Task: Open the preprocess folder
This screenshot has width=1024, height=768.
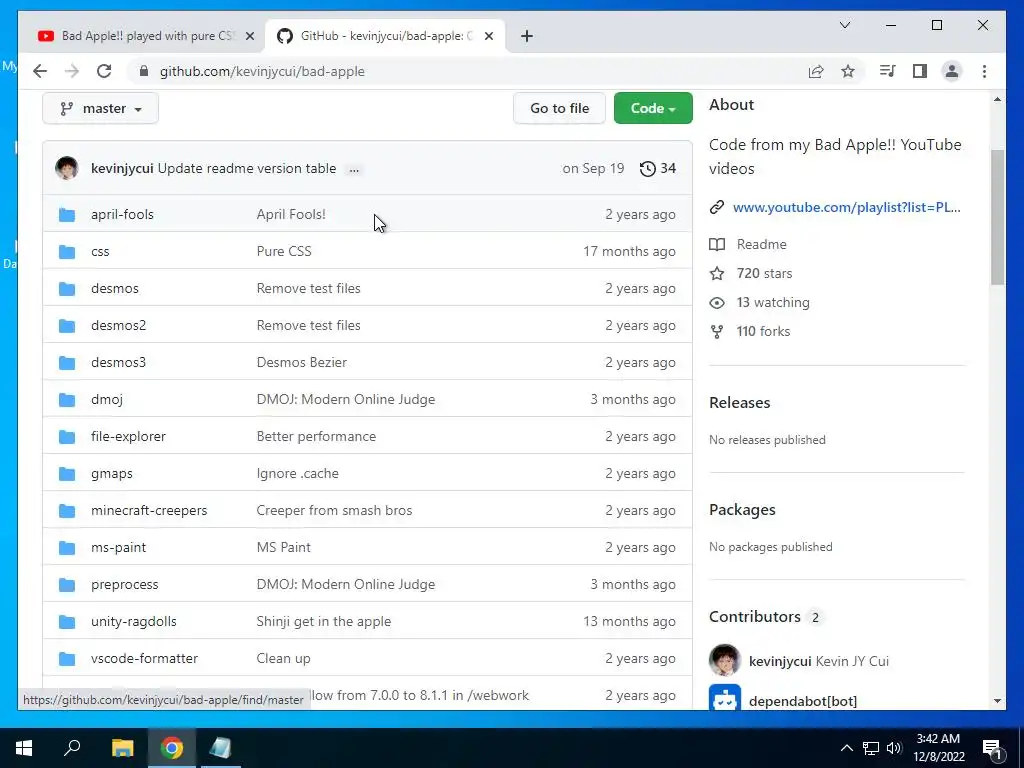Action: (x=124, y=584)
